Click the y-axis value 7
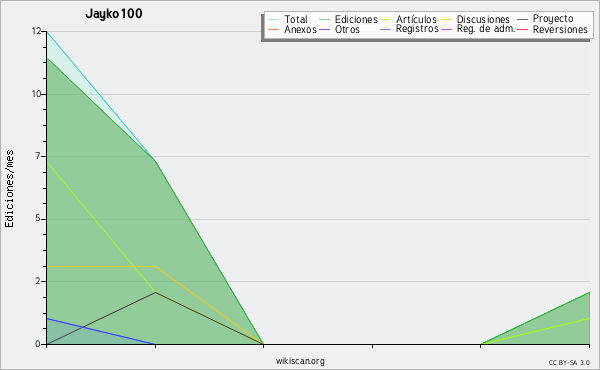The height and width of the screenshot is (370, 600). click(x=38, y=156)
